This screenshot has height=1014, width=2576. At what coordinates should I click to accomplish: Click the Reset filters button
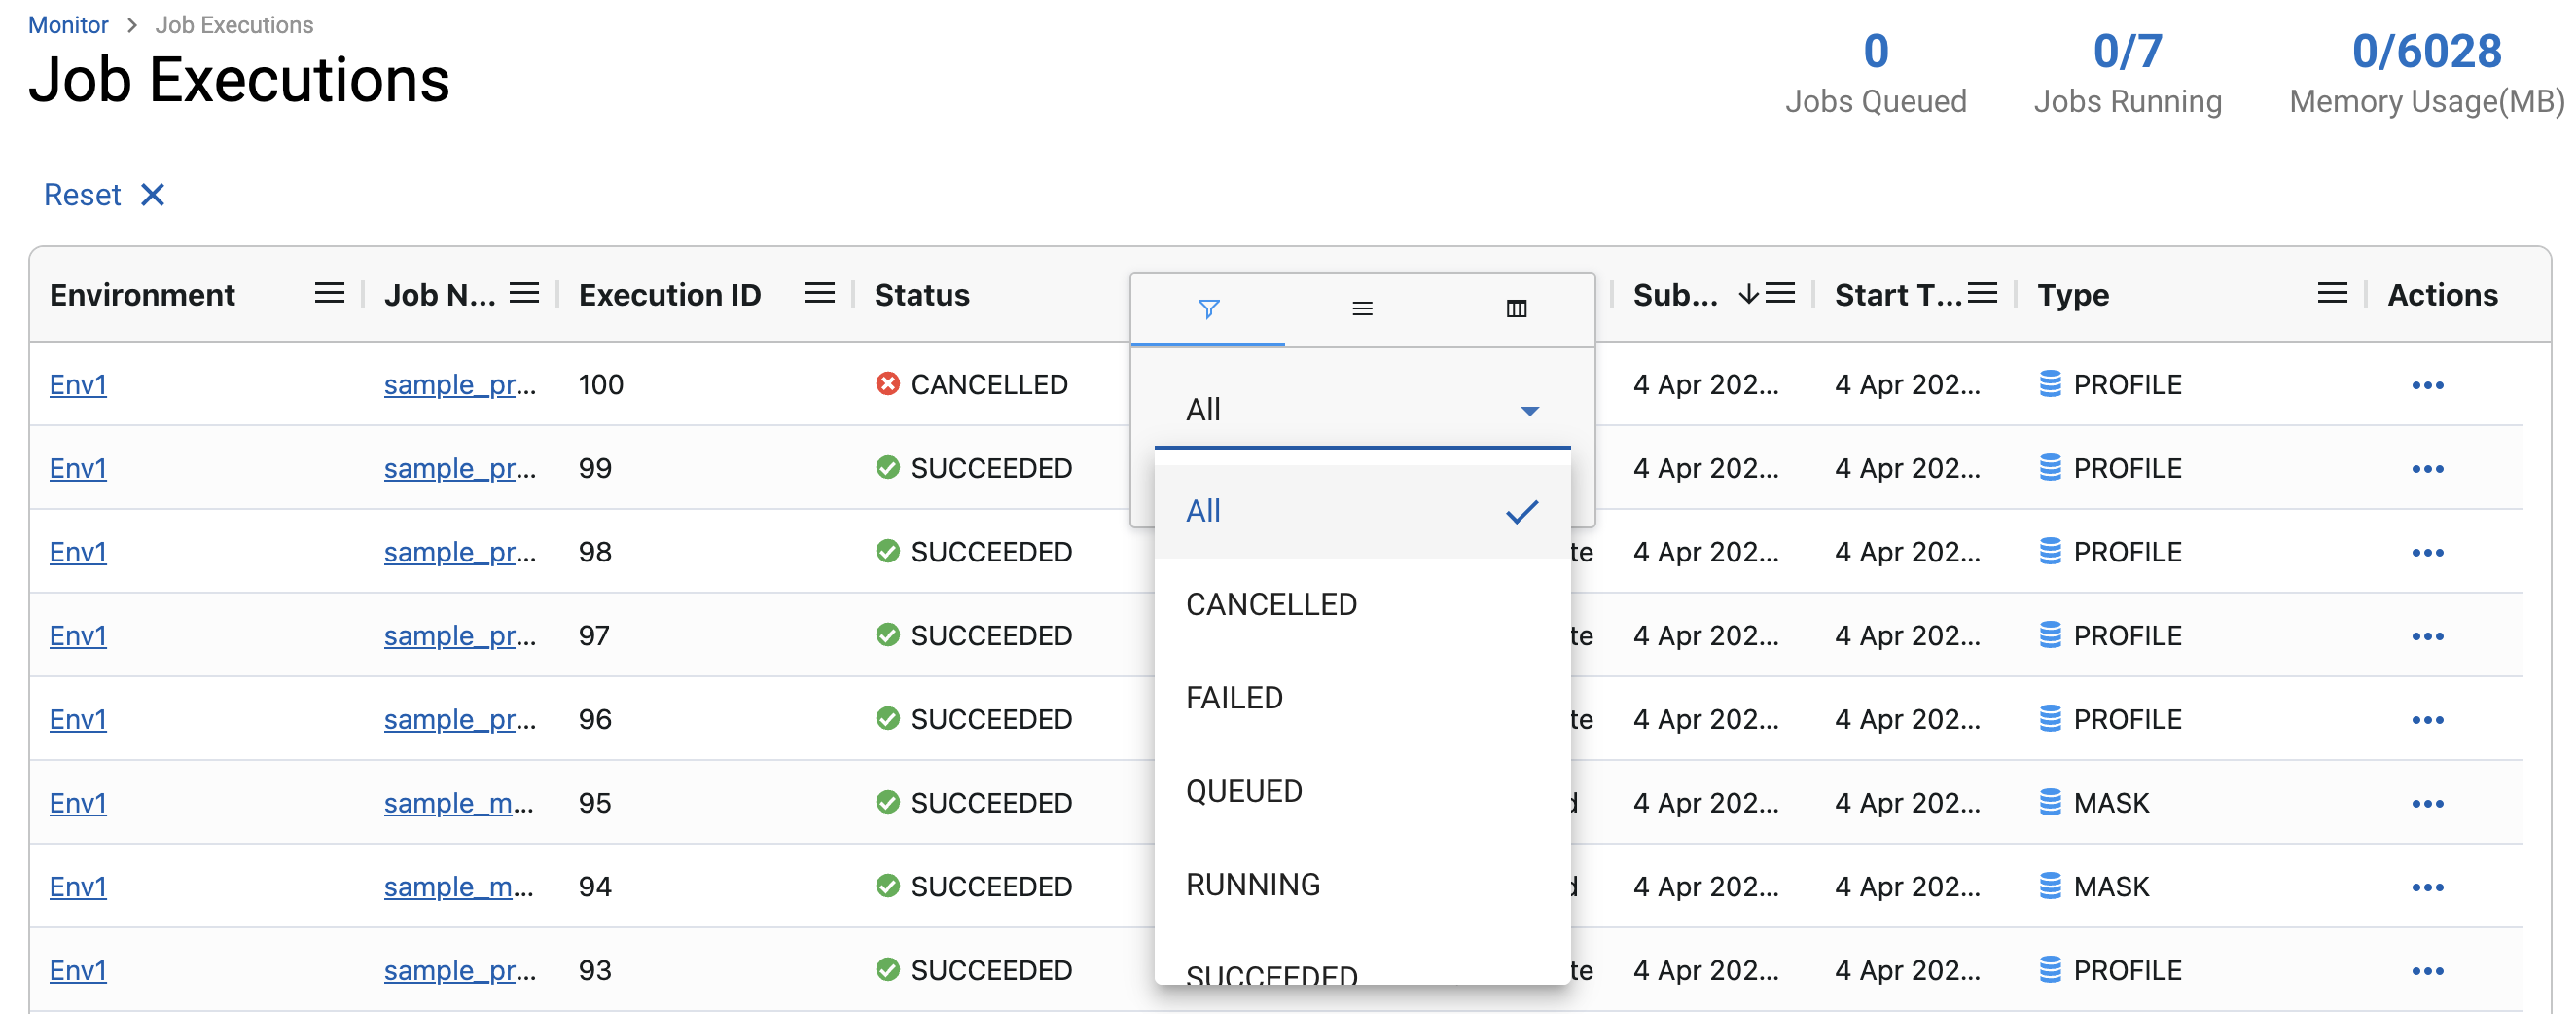click(104, 194)
